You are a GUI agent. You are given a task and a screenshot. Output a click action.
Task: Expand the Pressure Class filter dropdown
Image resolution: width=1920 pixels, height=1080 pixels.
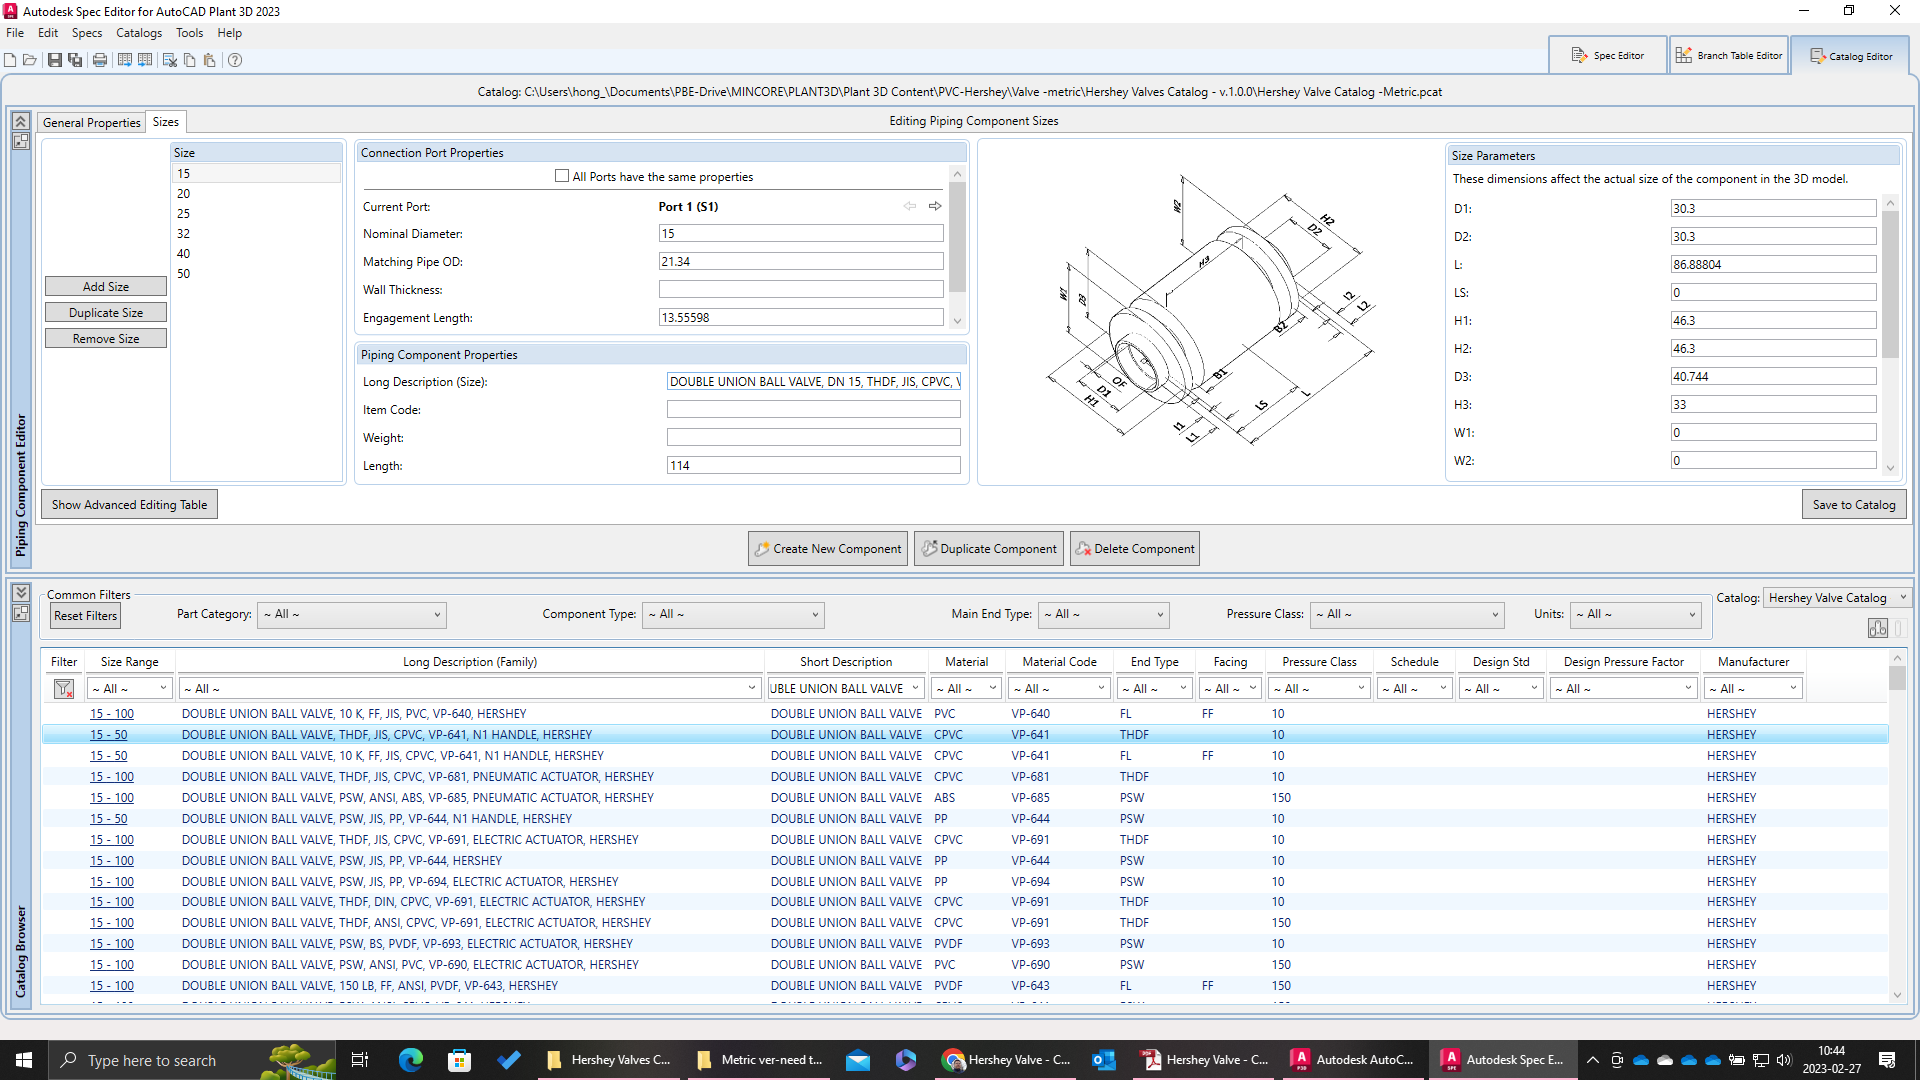pos(1406,615)
